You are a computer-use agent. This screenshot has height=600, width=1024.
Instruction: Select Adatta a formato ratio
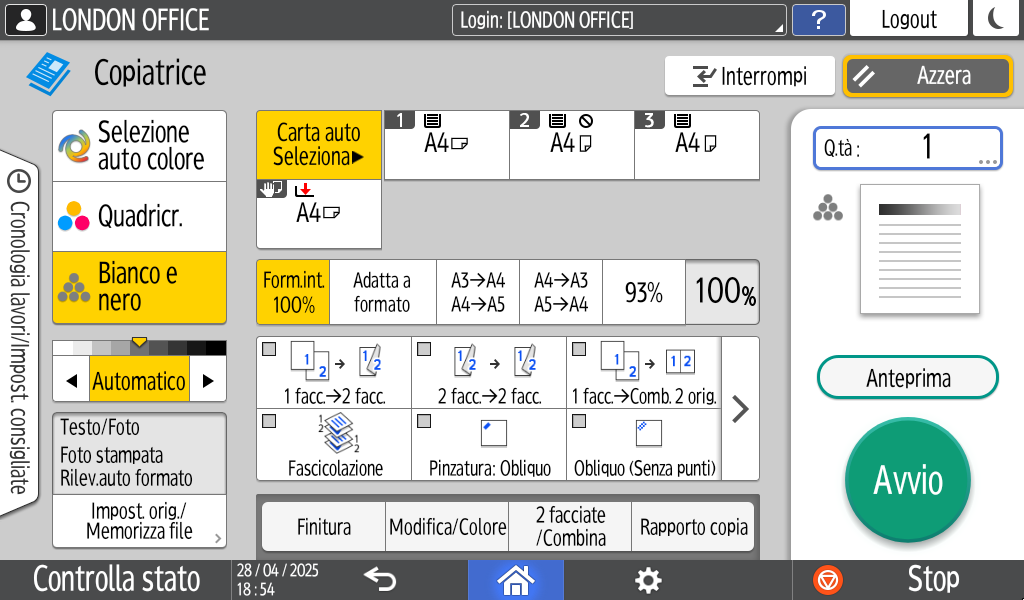[383, 292]
